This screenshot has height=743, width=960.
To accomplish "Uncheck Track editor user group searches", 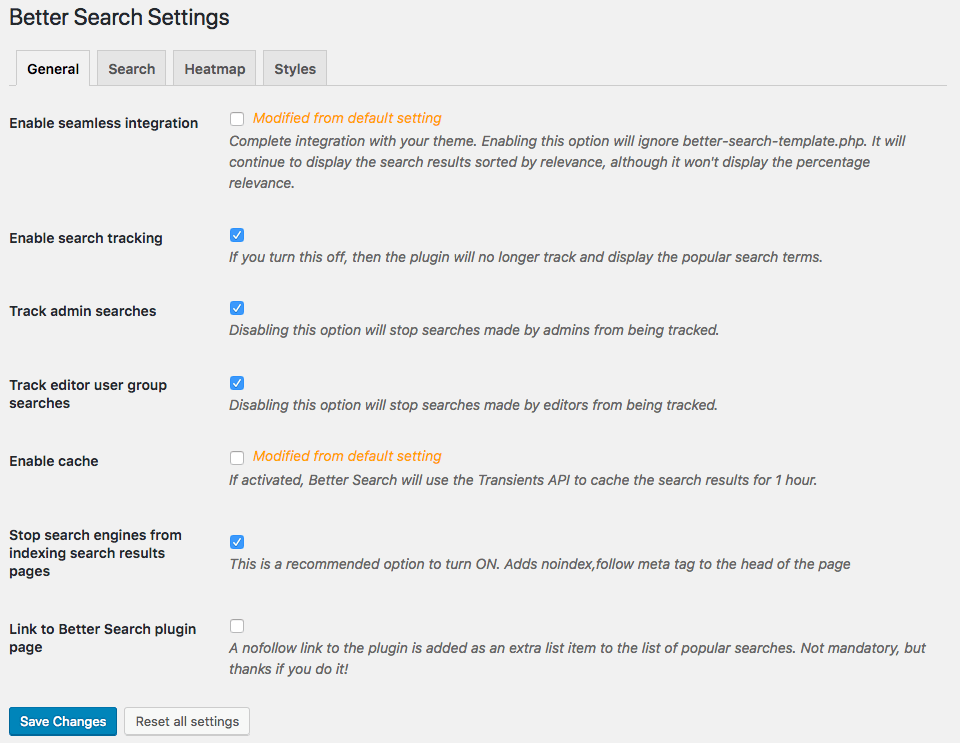I will tap(237, 383).
